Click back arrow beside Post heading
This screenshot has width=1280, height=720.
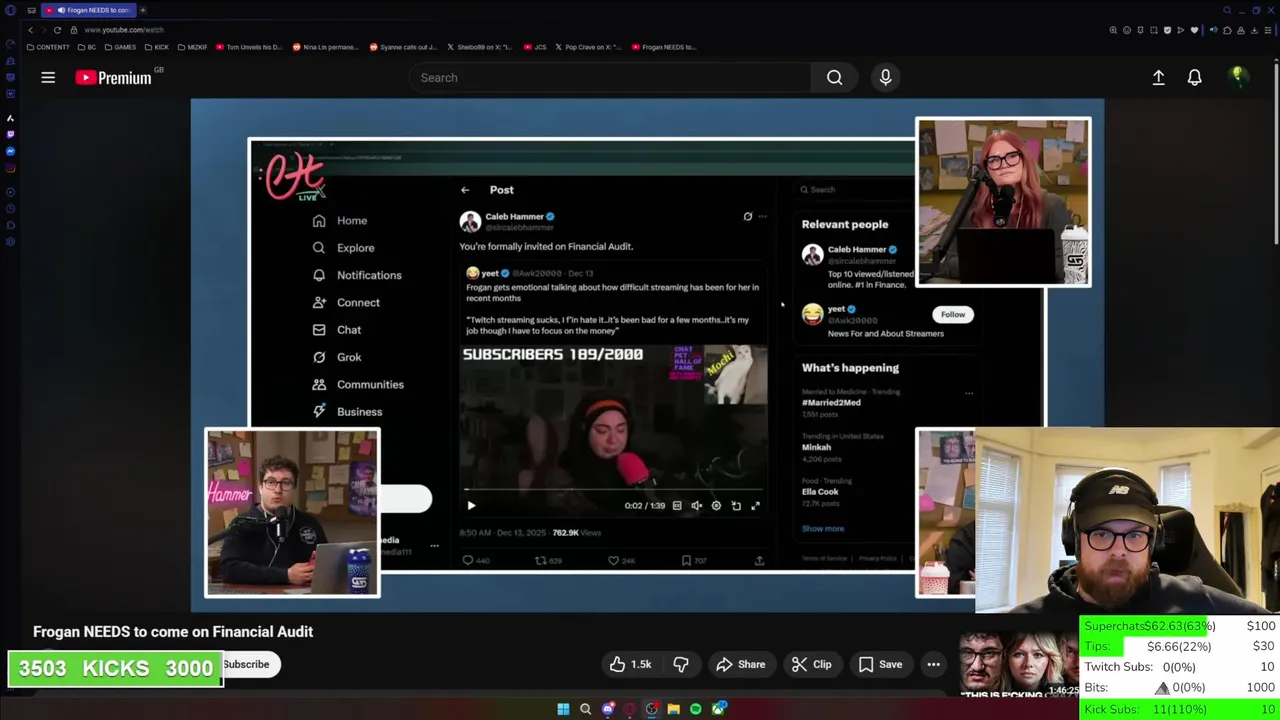(x=465, y=190)
